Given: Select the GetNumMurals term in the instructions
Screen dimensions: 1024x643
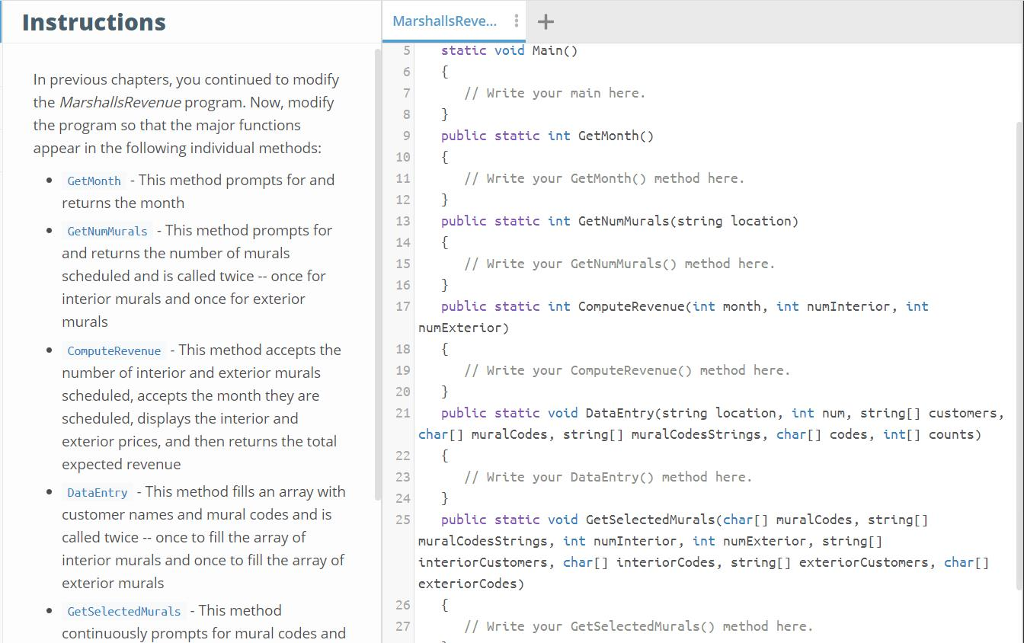Looking at the screenshot, I should (x=106, y=230).
